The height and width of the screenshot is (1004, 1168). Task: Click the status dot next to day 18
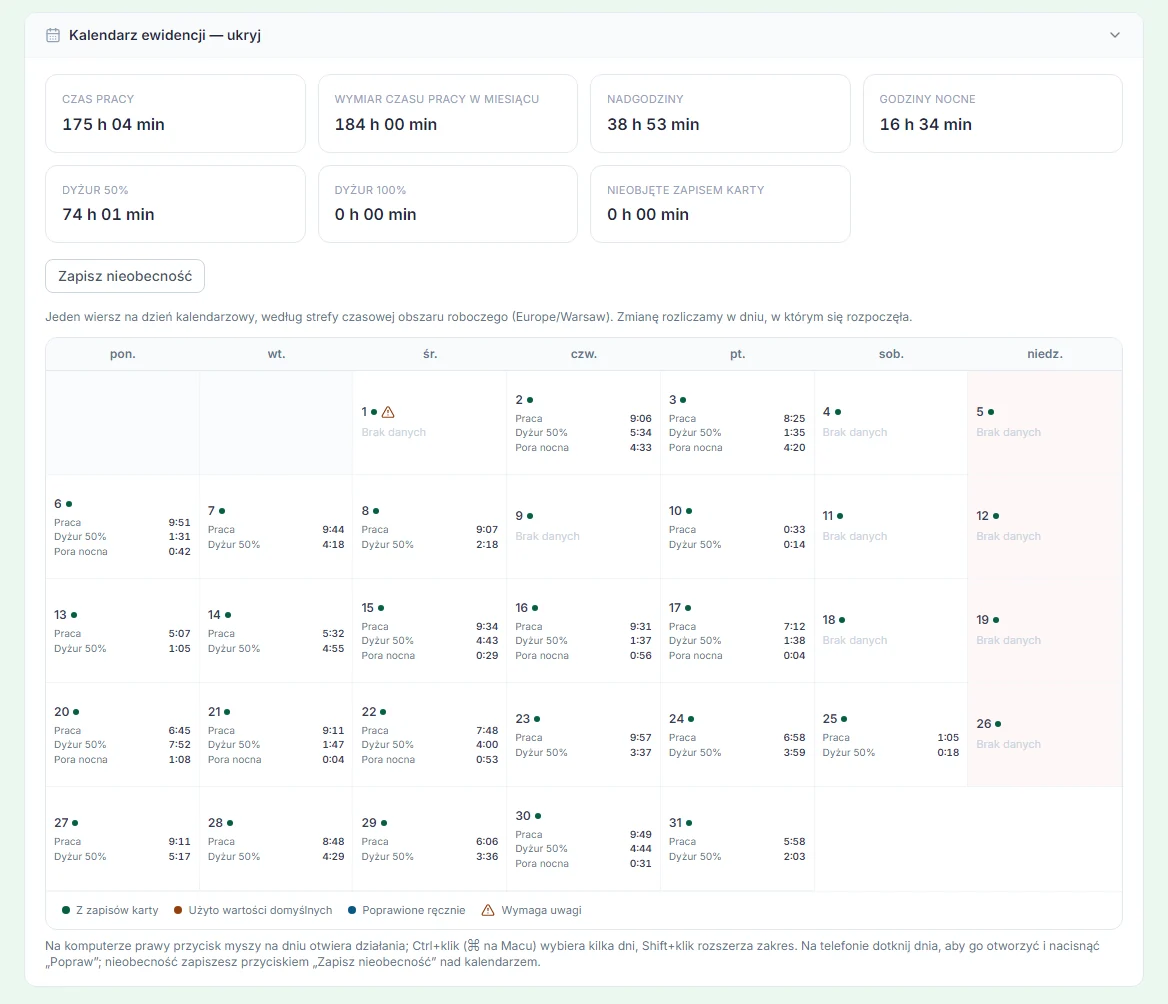(842, 620)
